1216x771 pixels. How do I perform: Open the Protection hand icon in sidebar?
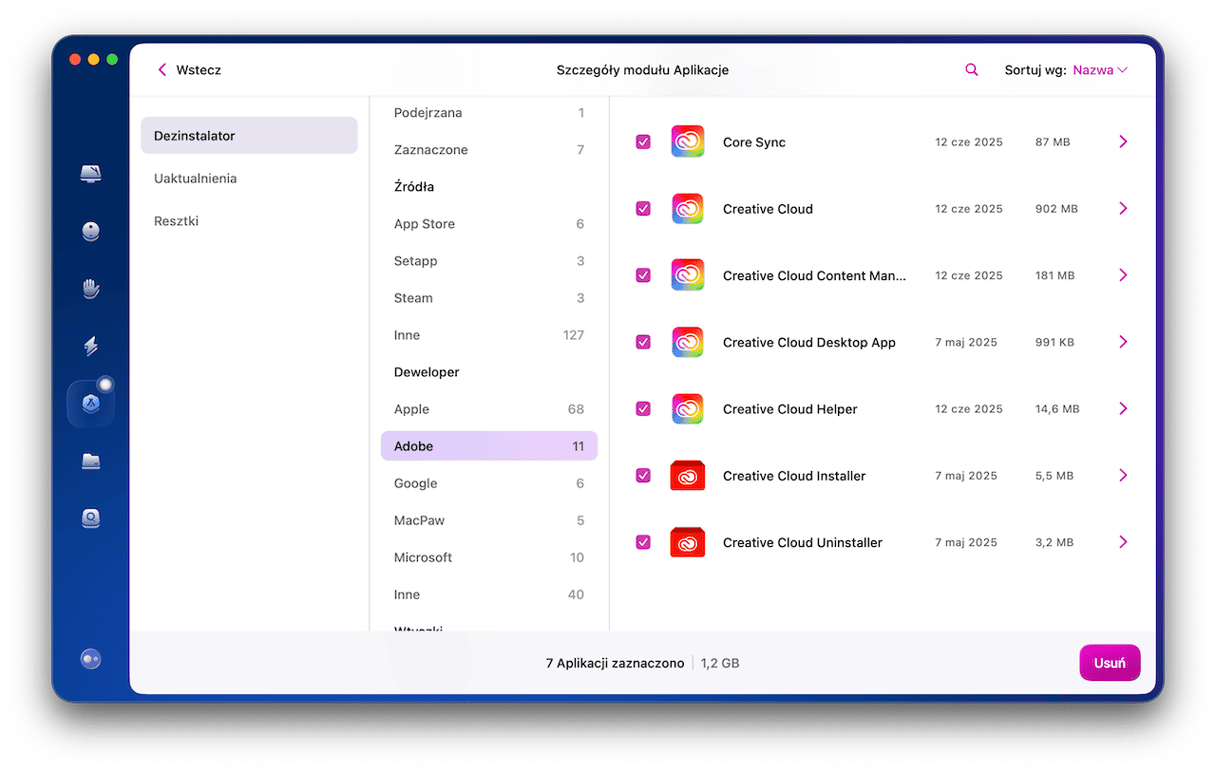(91, 289)
